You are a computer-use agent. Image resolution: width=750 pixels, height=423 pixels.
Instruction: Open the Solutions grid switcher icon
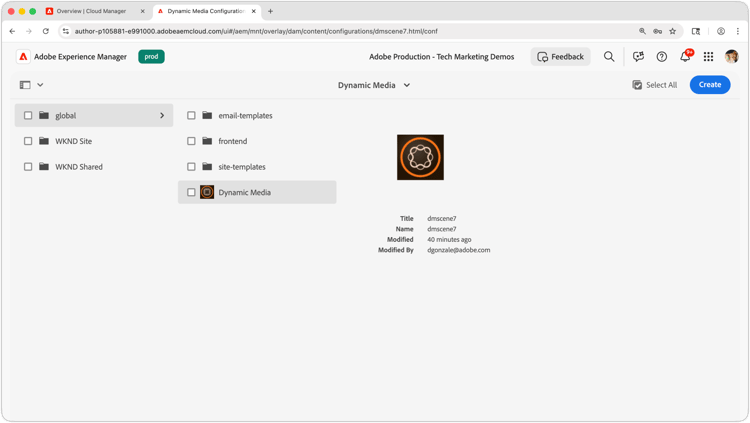click(x=708, y=56)
